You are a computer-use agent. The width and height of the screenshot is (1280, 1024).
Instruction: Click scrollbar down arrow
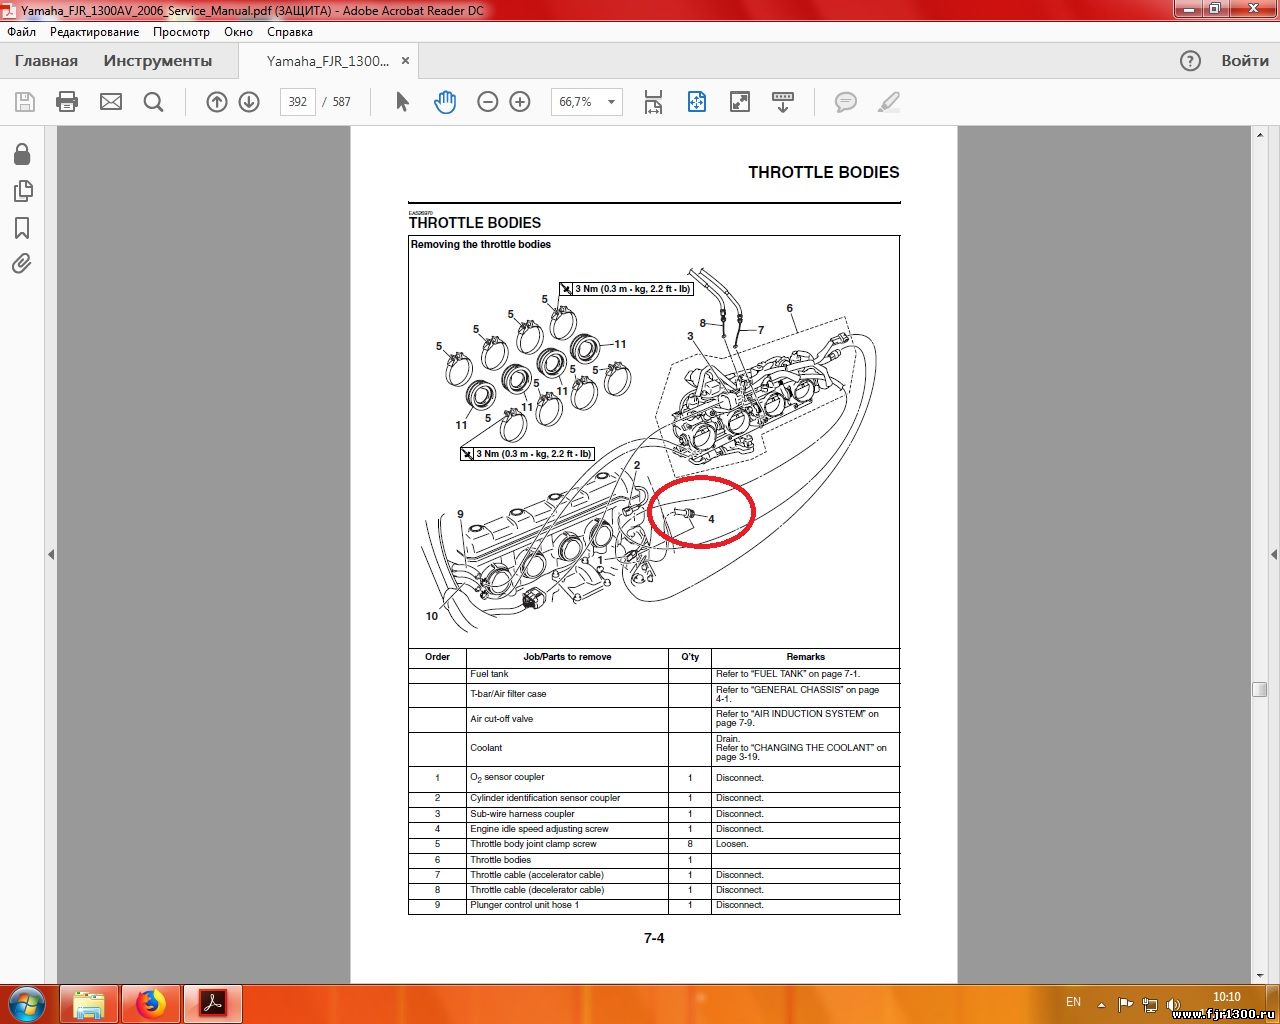point(1260,975)
